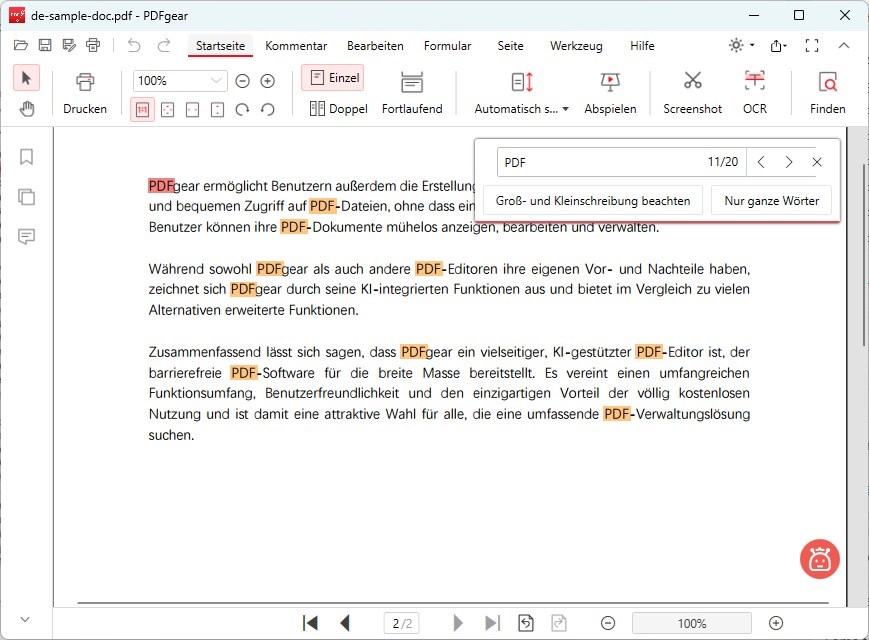Collapse the ribbon with the chevron
Viewport: 869px width, 640px height.
844,45
